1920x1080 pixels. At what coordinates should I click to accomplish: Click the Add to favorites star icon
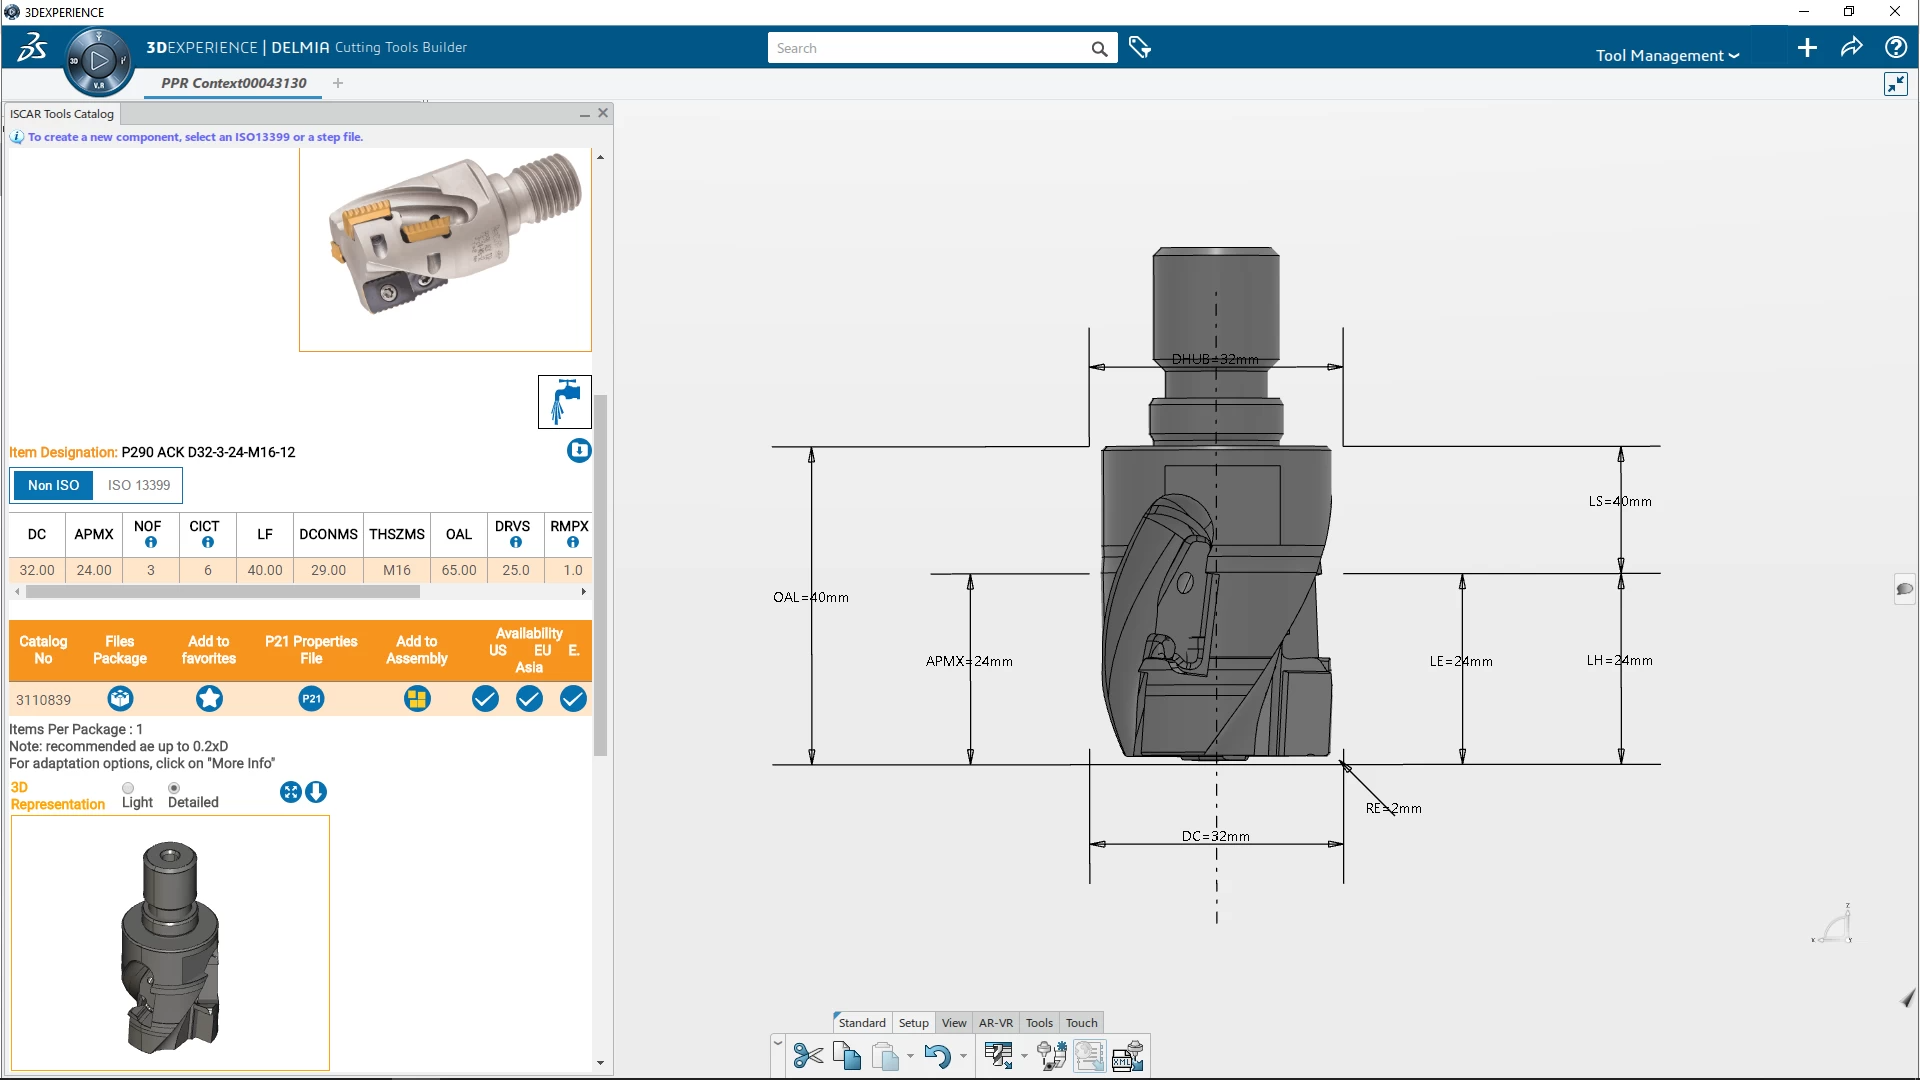coord(209,699)
